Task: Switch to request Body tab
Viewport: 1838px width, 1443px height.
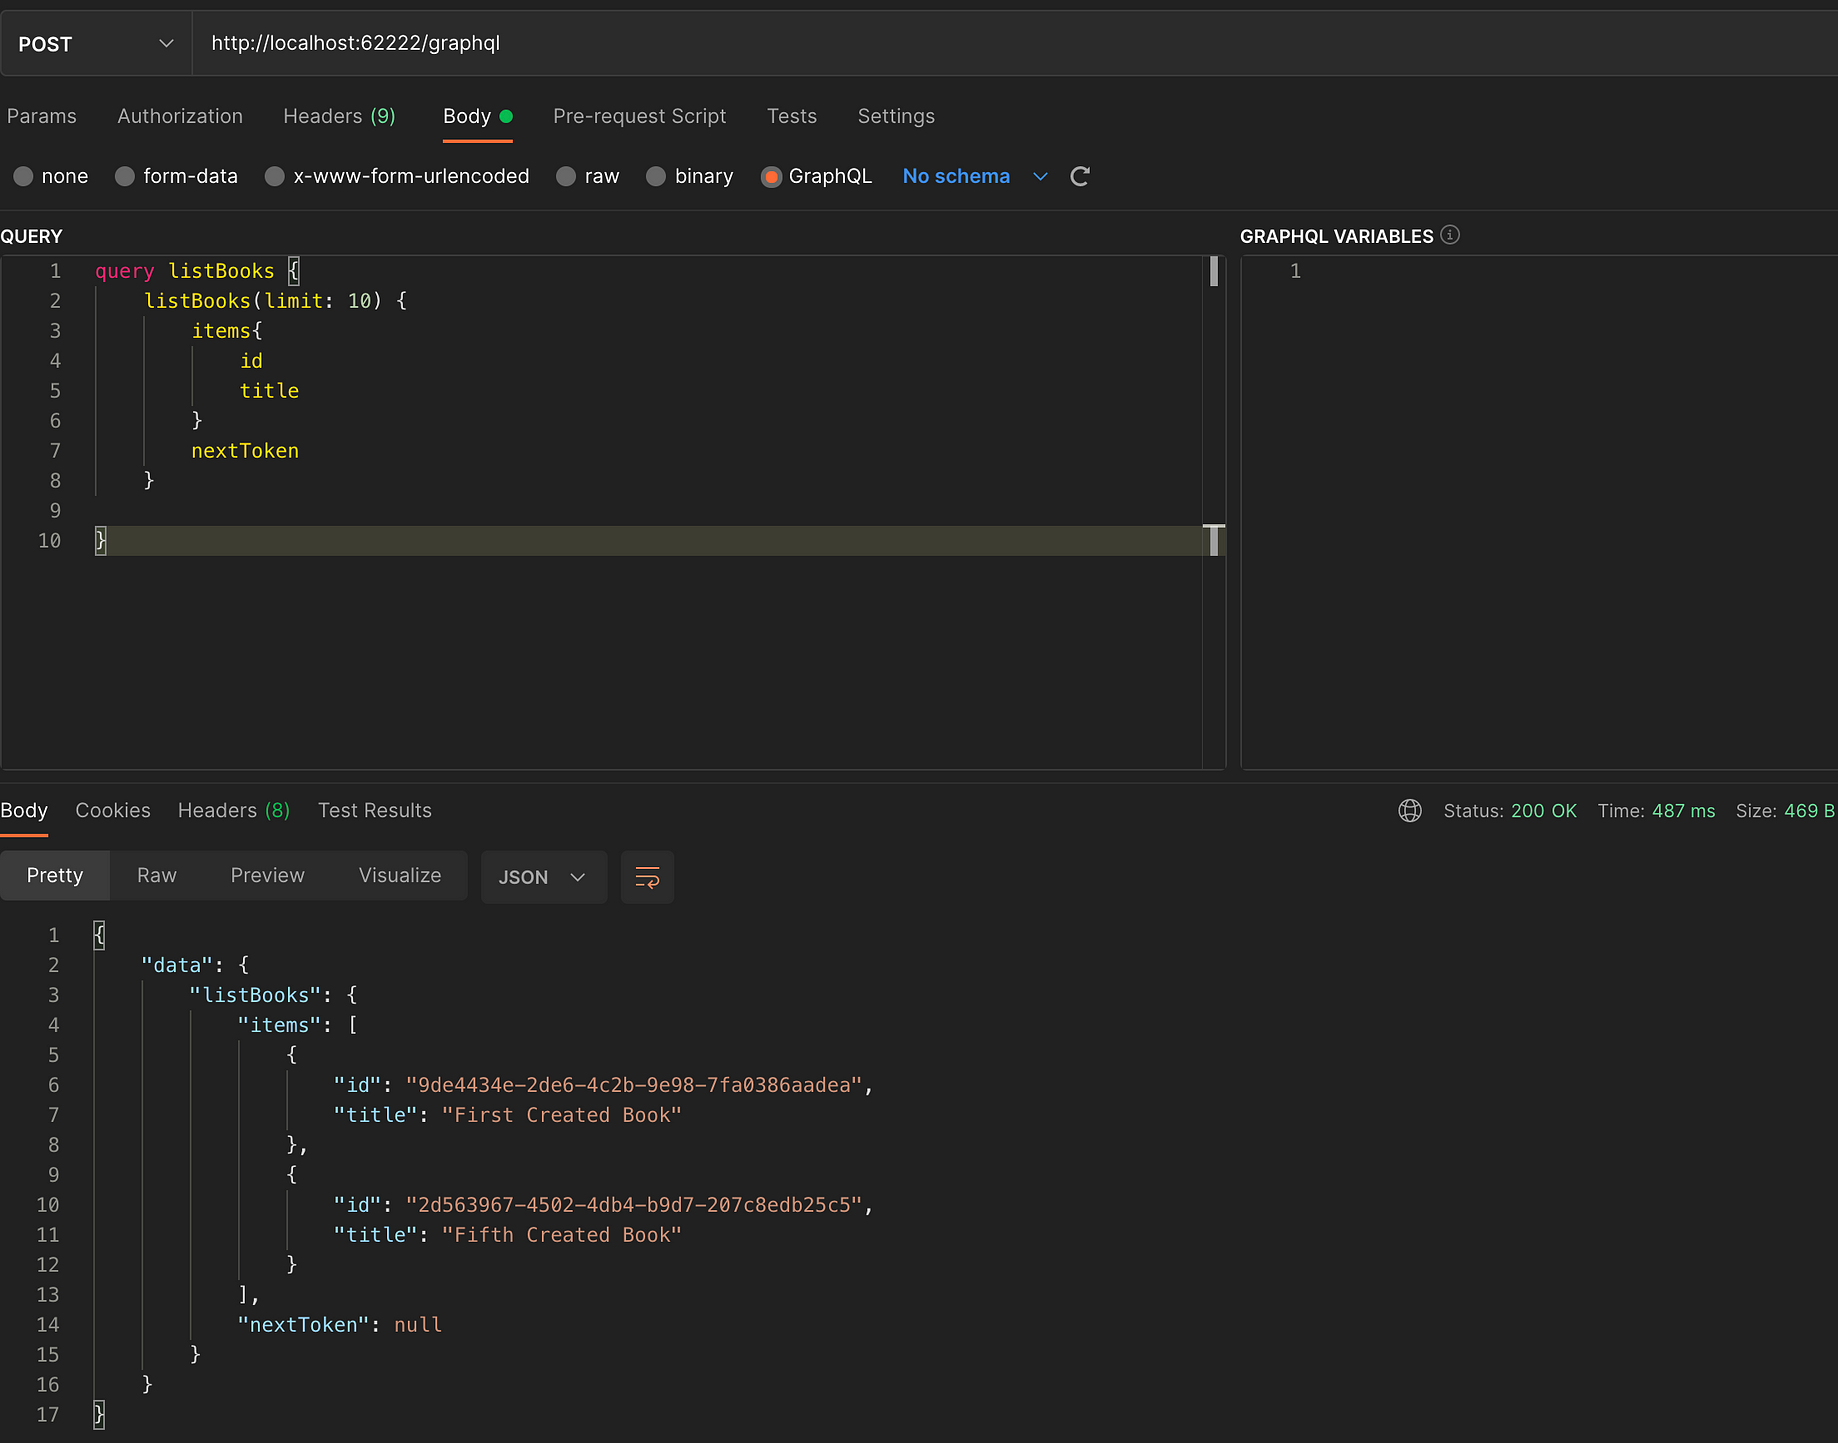Action: pos(477,116)
